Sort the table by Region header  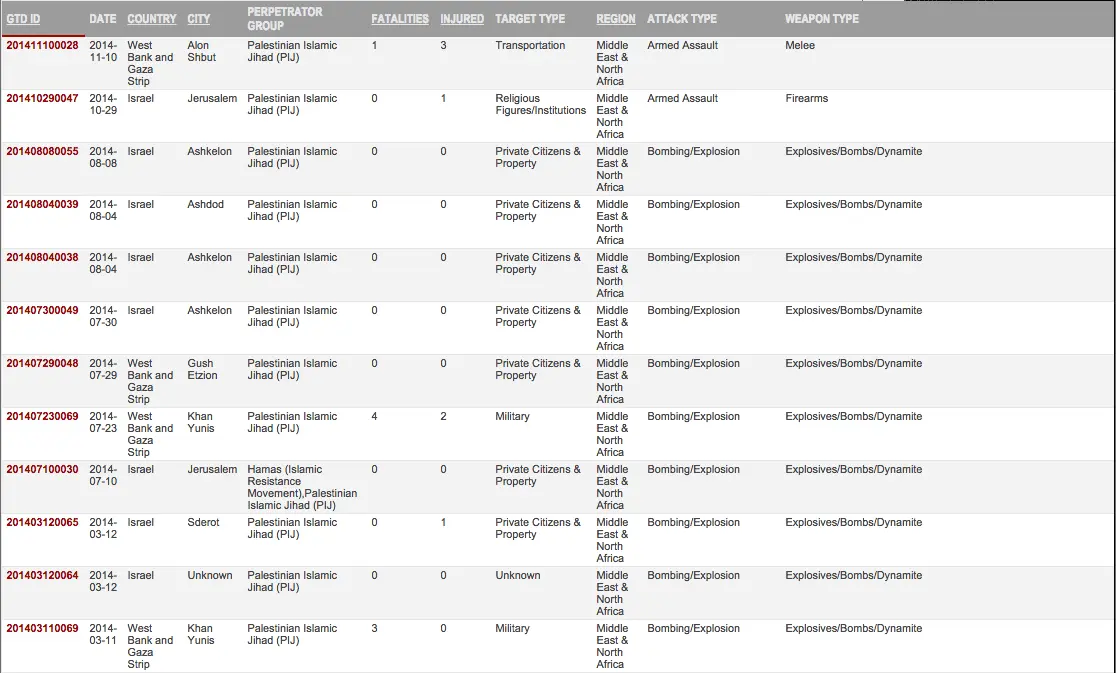pyautogui.click(x=615, y=19)
